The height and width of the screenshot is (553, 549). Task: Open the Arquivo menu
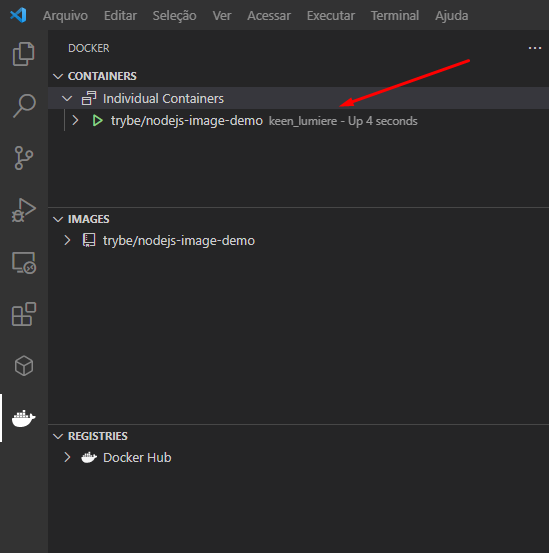coord(65,16)
